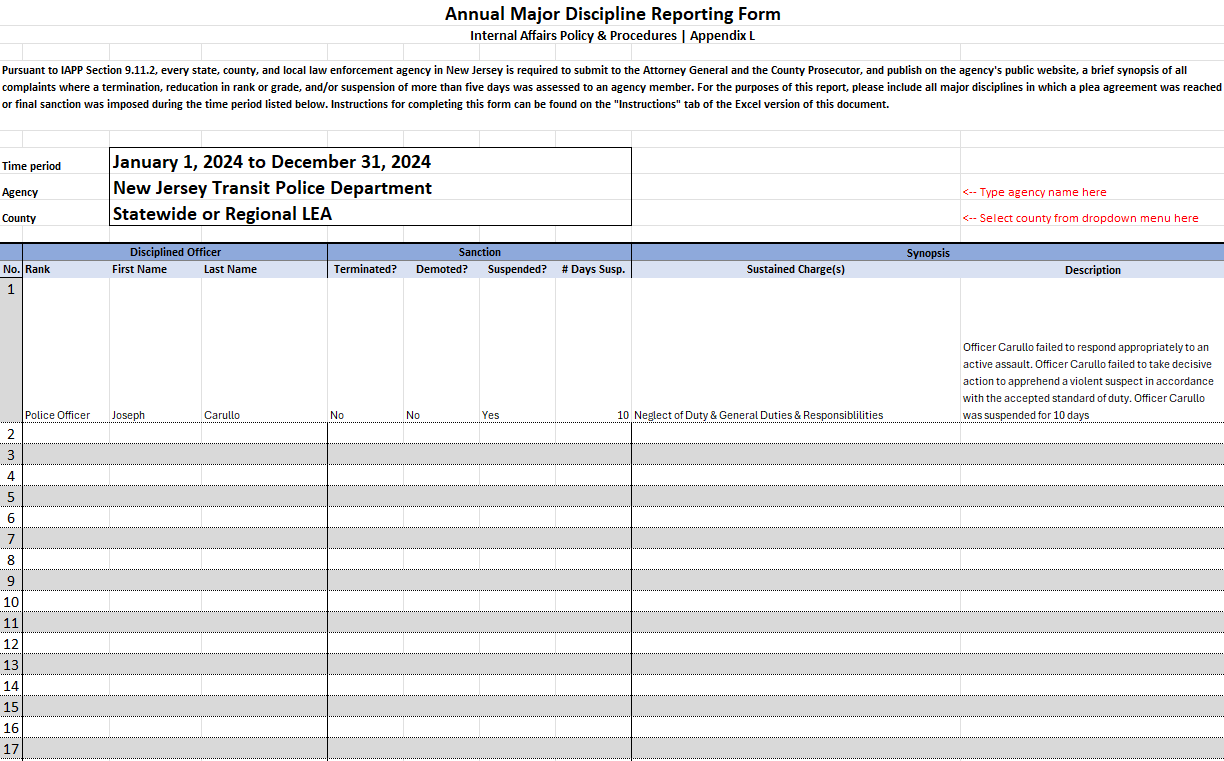Select the # Days Susp. header

click(x=593, y=269)
